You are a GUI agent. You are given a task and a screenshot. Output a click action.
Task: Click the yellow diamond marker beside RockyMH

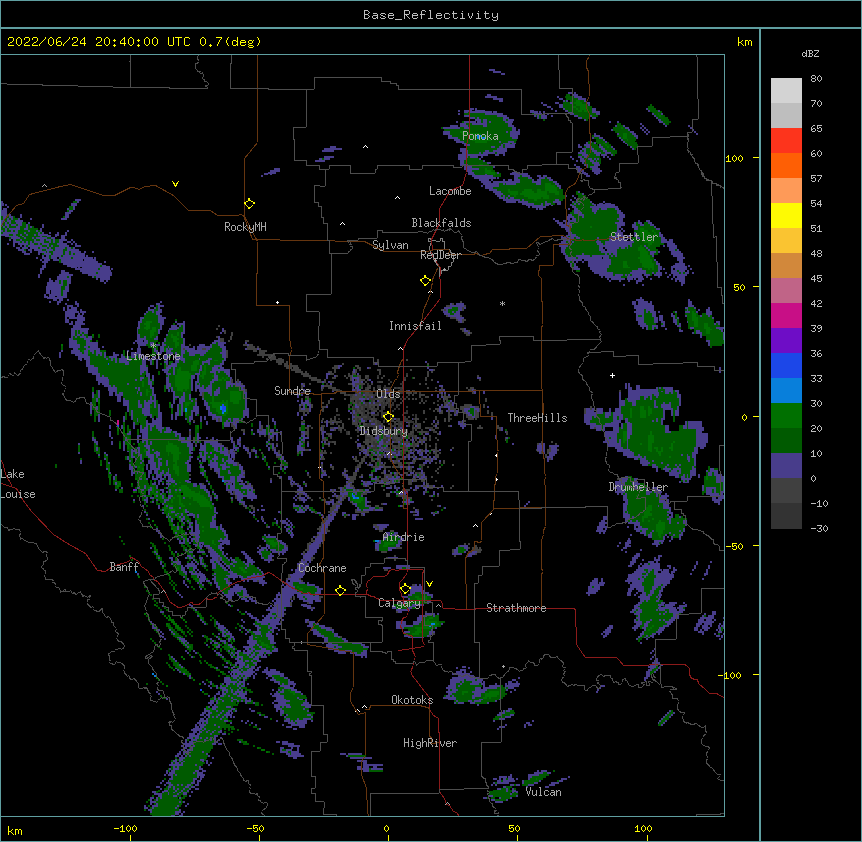(x=249, y=204)
